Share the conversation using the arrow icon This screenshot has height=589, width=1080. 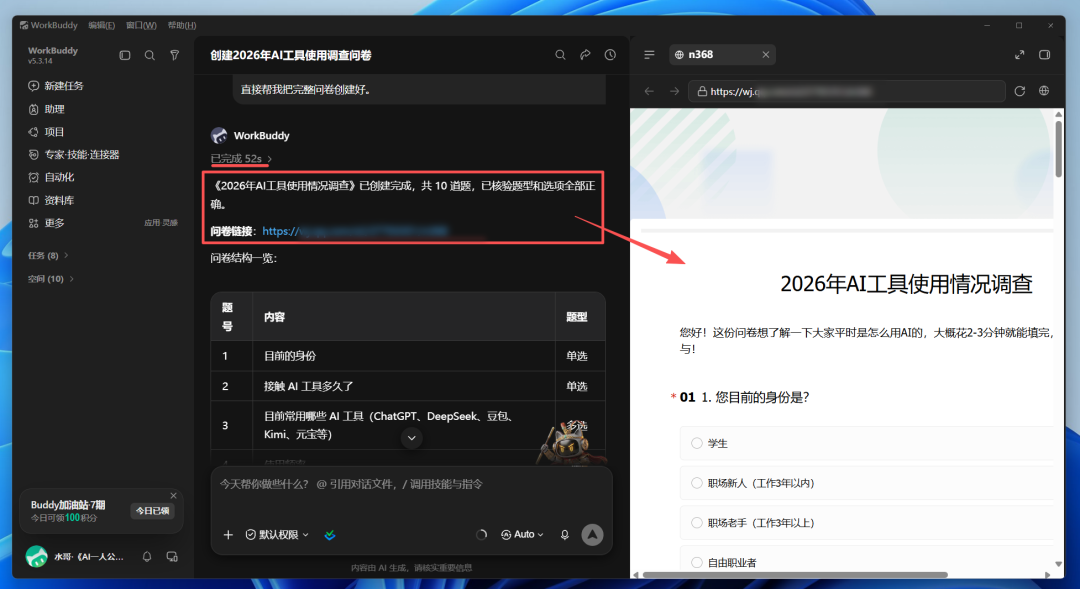(x=585, y=55)
